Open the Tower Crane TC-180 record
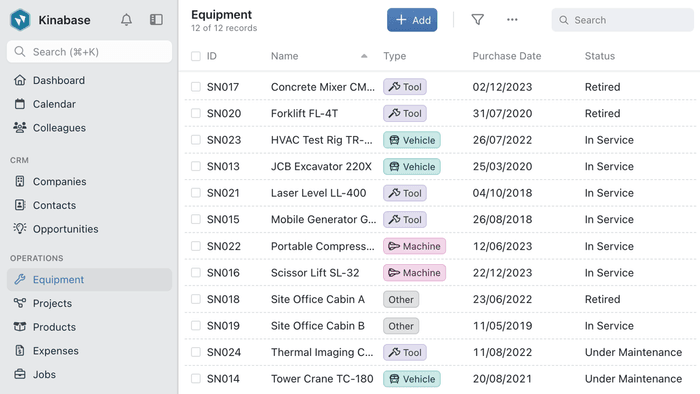700x394 pixels. pyautogui.click(x=322, y=379)
